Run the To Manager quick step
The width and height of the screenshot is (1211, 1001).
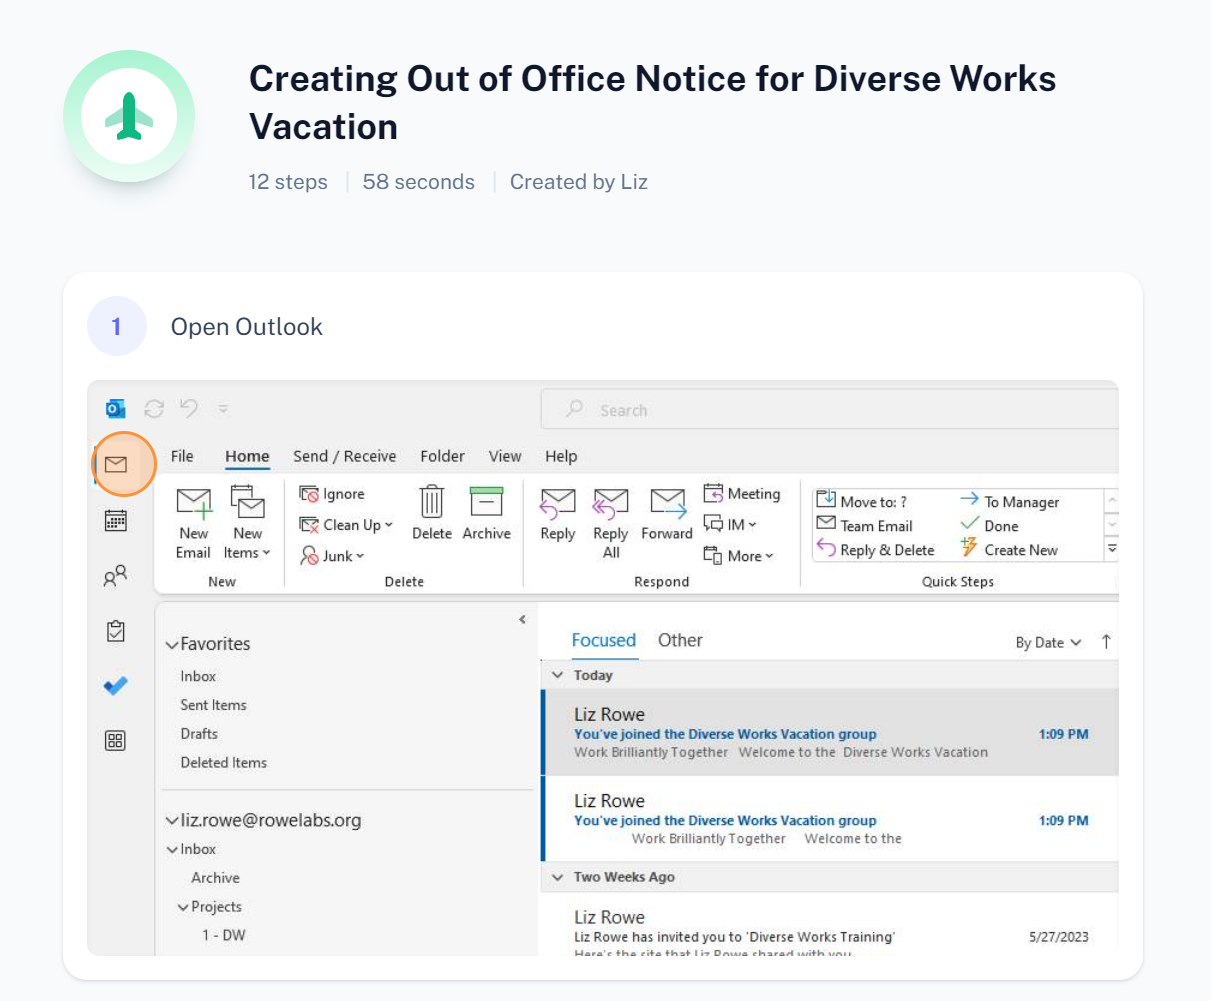click(1010, 501)
